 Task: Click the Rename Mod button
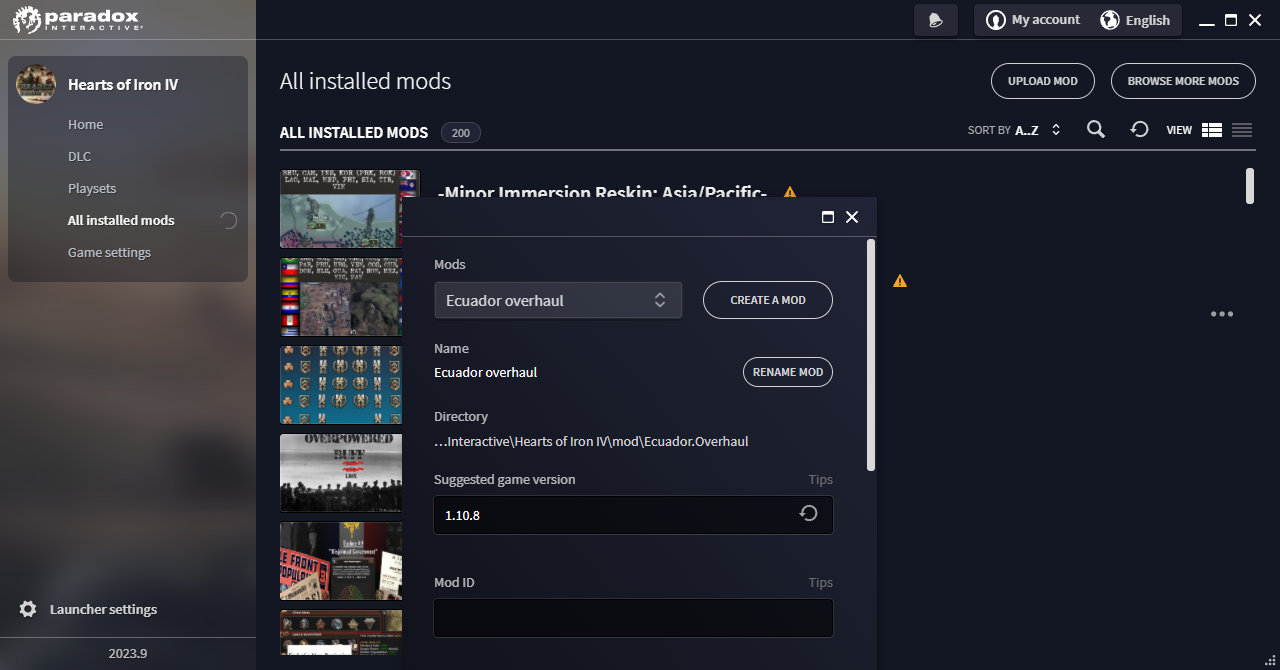click(788, 372)
